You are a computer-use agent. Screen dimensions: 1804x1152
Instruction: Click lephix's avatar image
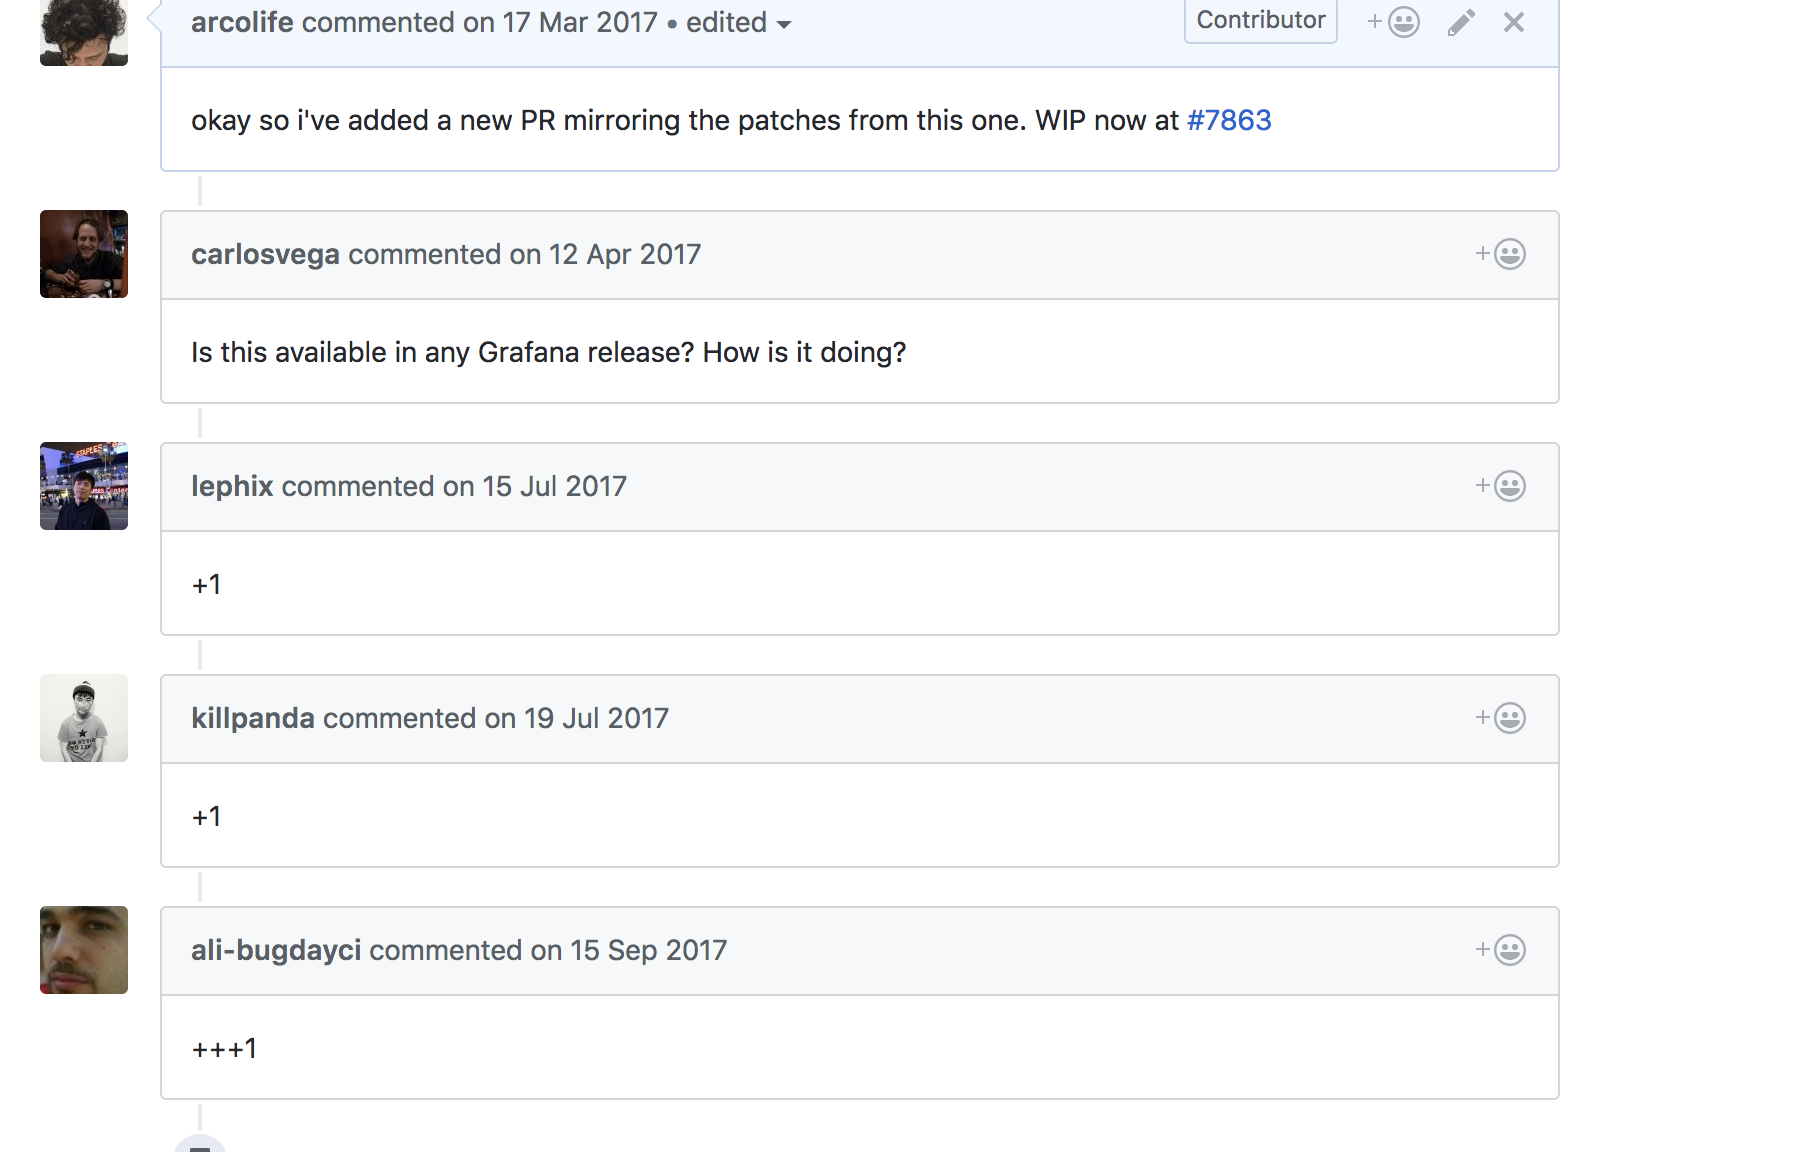84,486
